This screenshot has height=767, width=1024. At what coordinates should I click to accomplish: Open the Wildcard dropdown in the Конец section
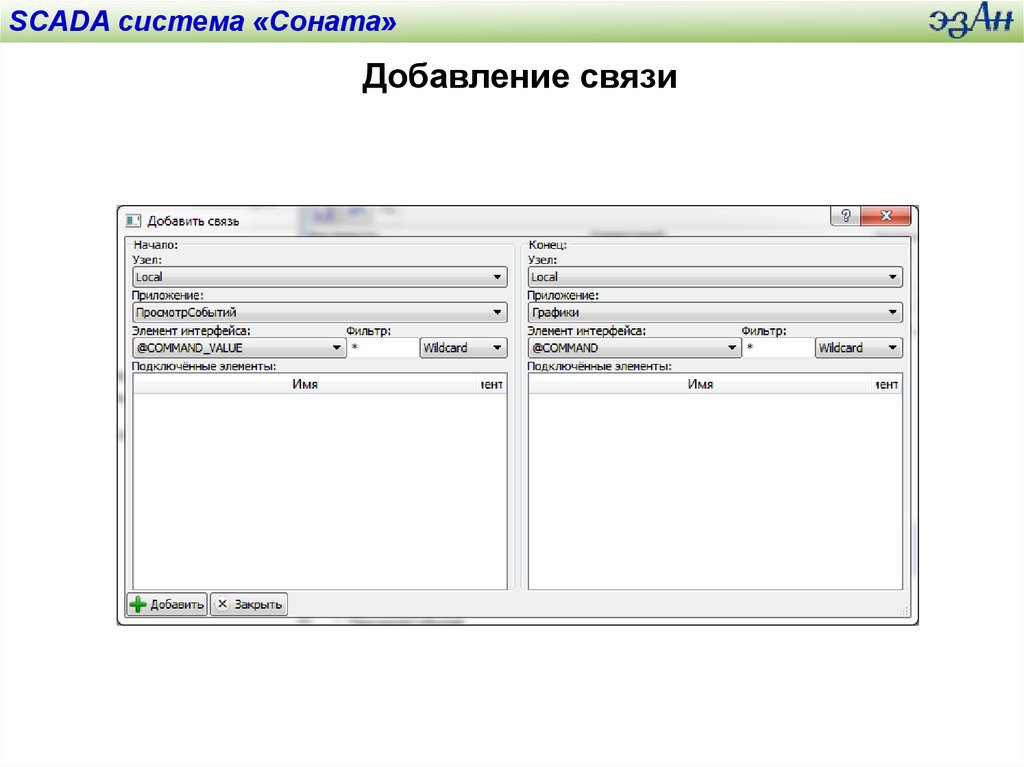pyautogui.click(x=859, y=348)
